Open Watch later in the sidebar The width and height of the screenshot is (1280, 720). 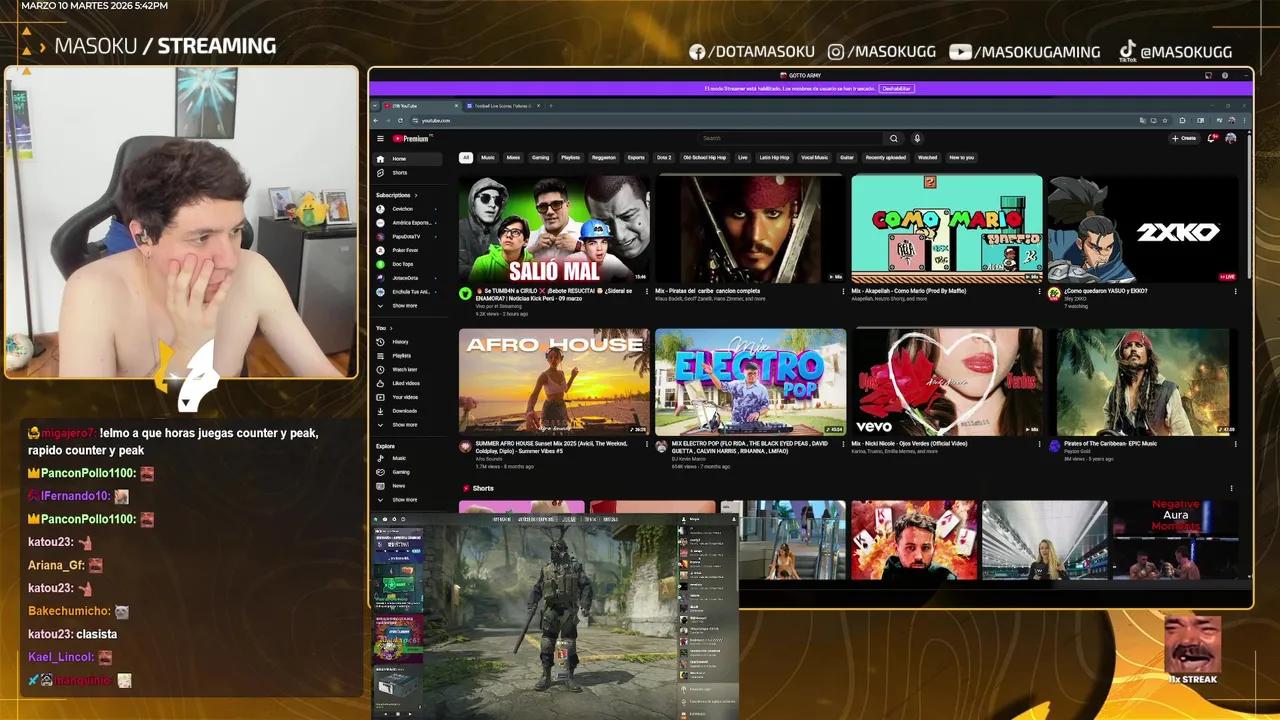point(408,369)
